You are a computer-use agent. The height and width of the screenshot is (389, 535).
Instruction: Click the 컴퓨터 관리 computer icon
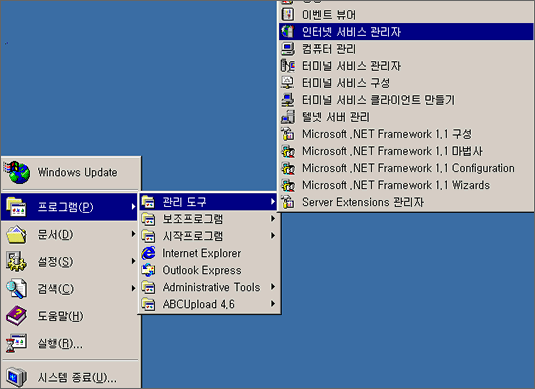(x=288, y=49)
